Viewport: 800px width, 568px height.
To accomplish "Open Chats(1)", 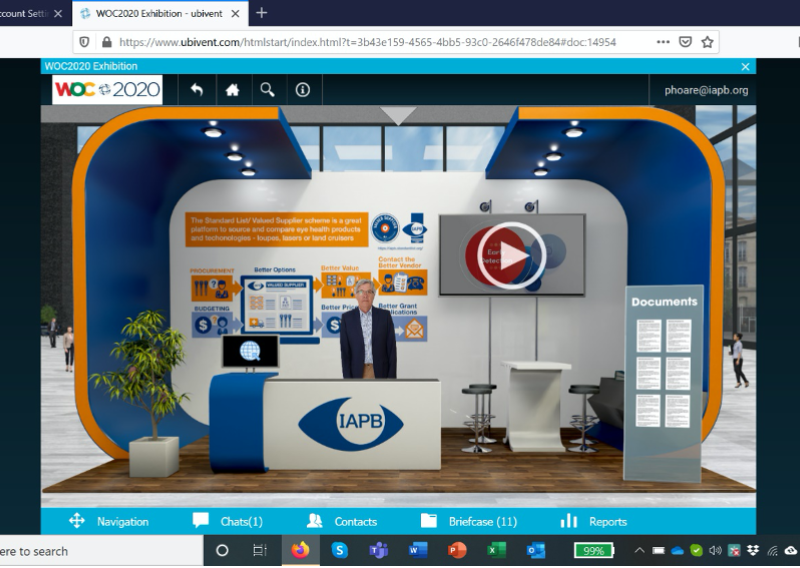I will pos(228,522).
